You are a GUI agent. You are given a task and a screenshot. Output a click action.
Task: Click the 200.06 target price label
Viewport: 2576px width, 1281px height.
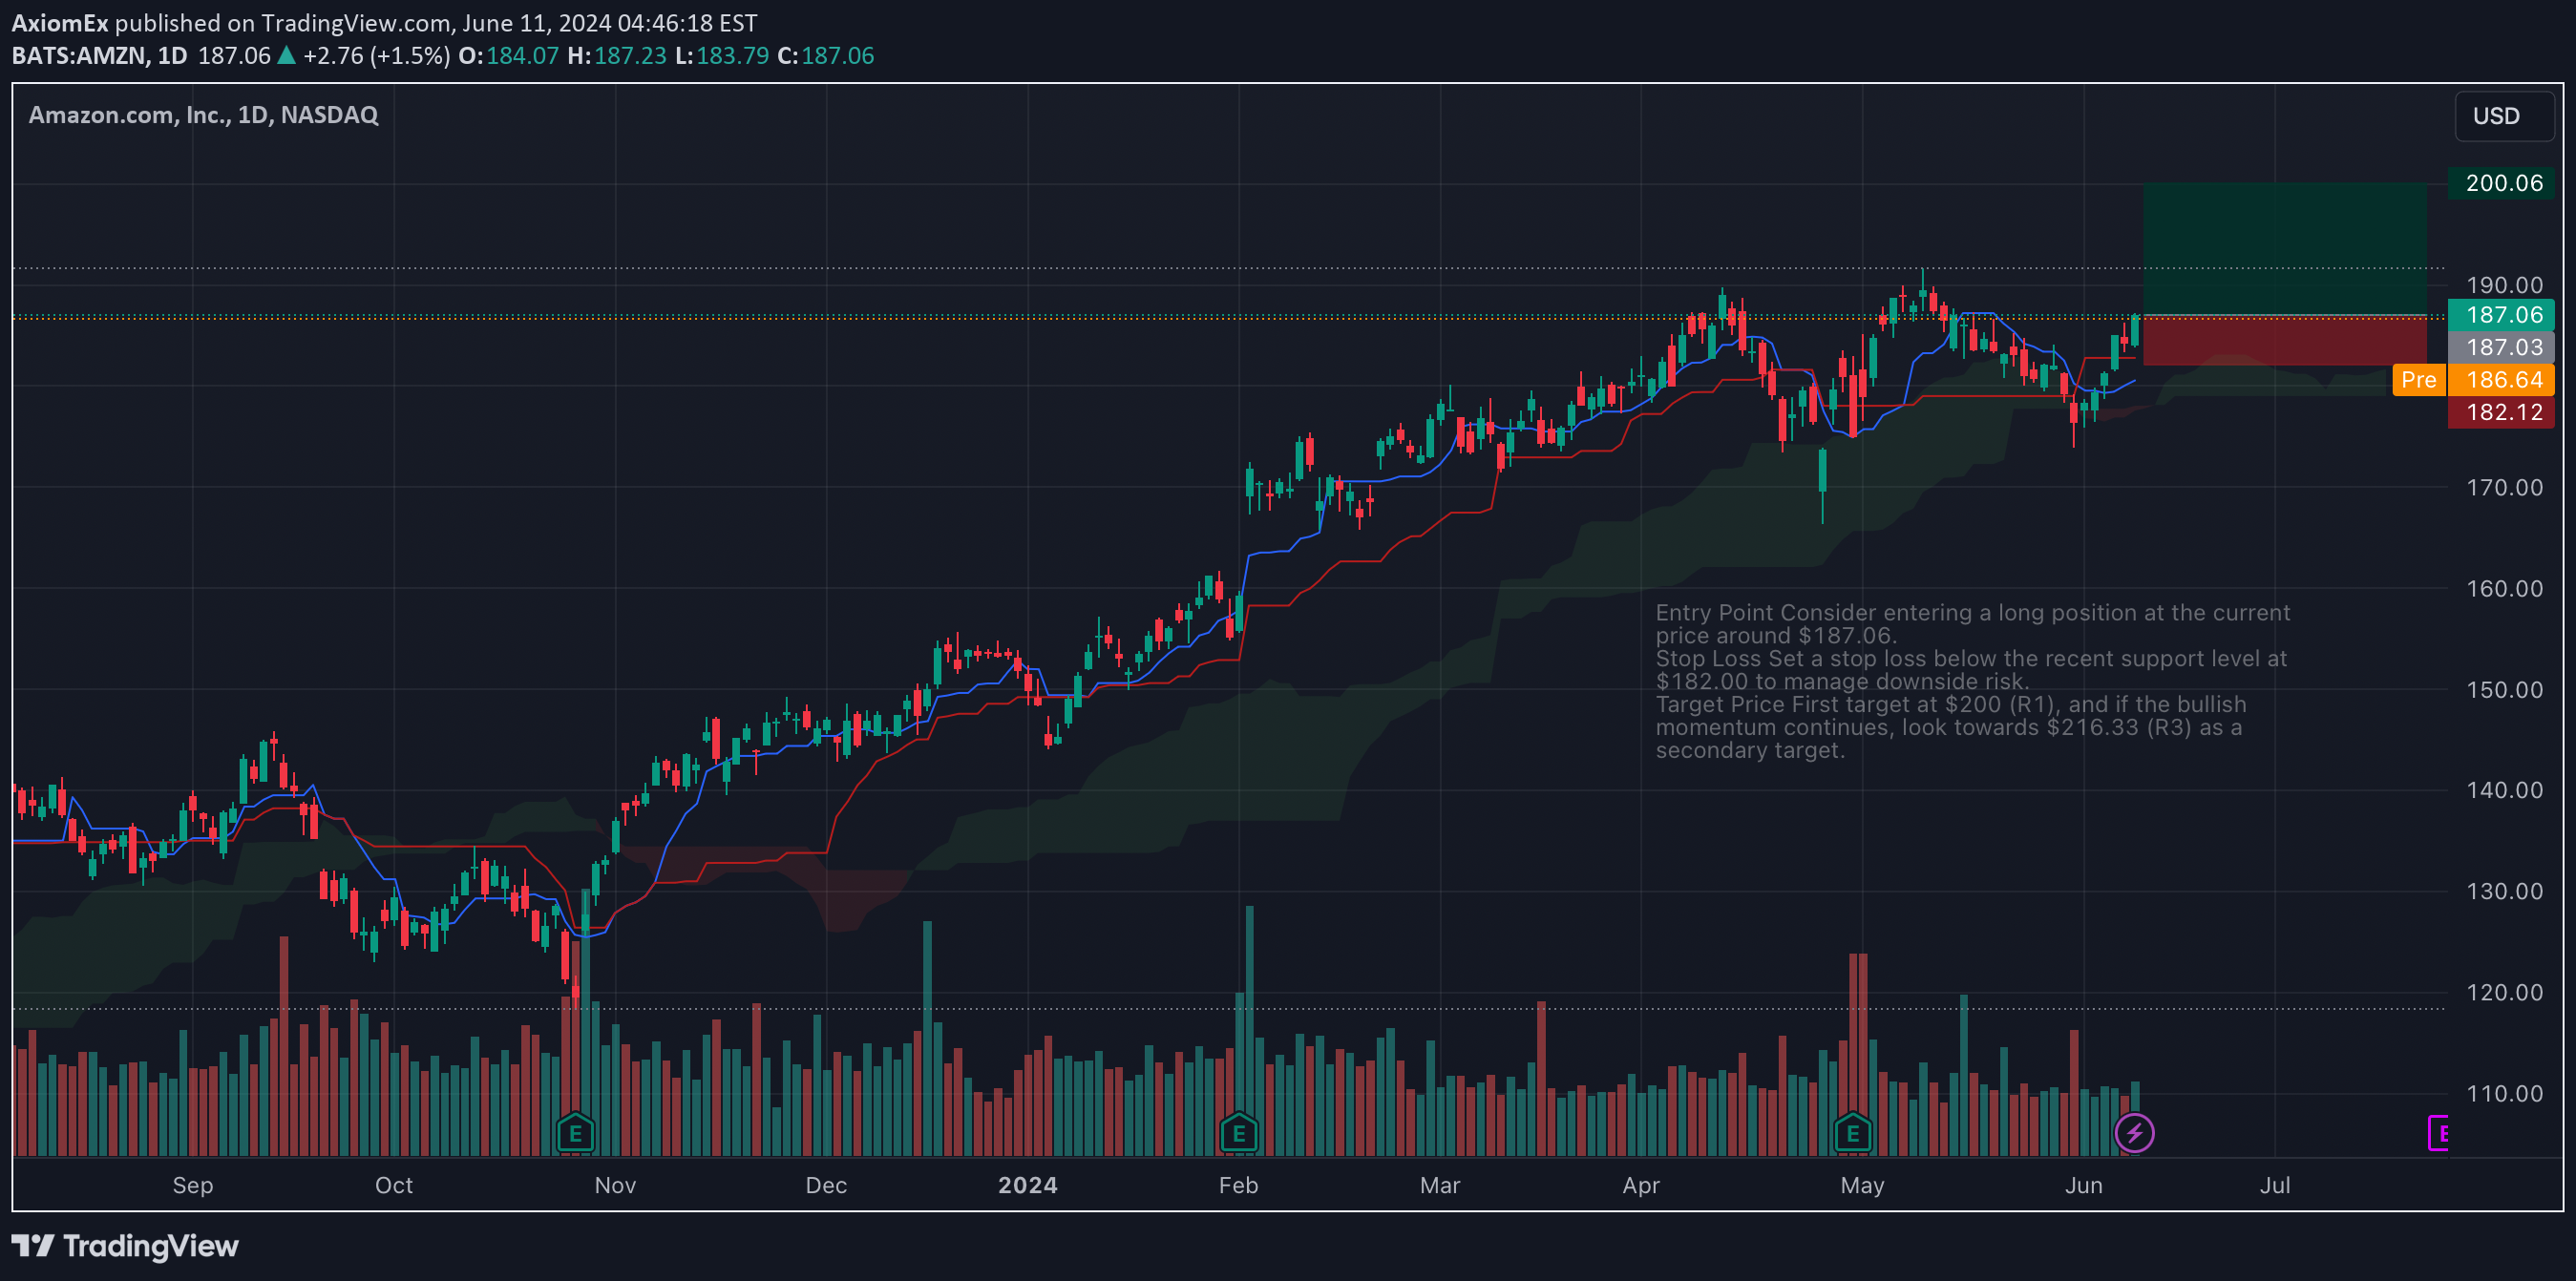pyautogui.click(x=2501, y=183)
